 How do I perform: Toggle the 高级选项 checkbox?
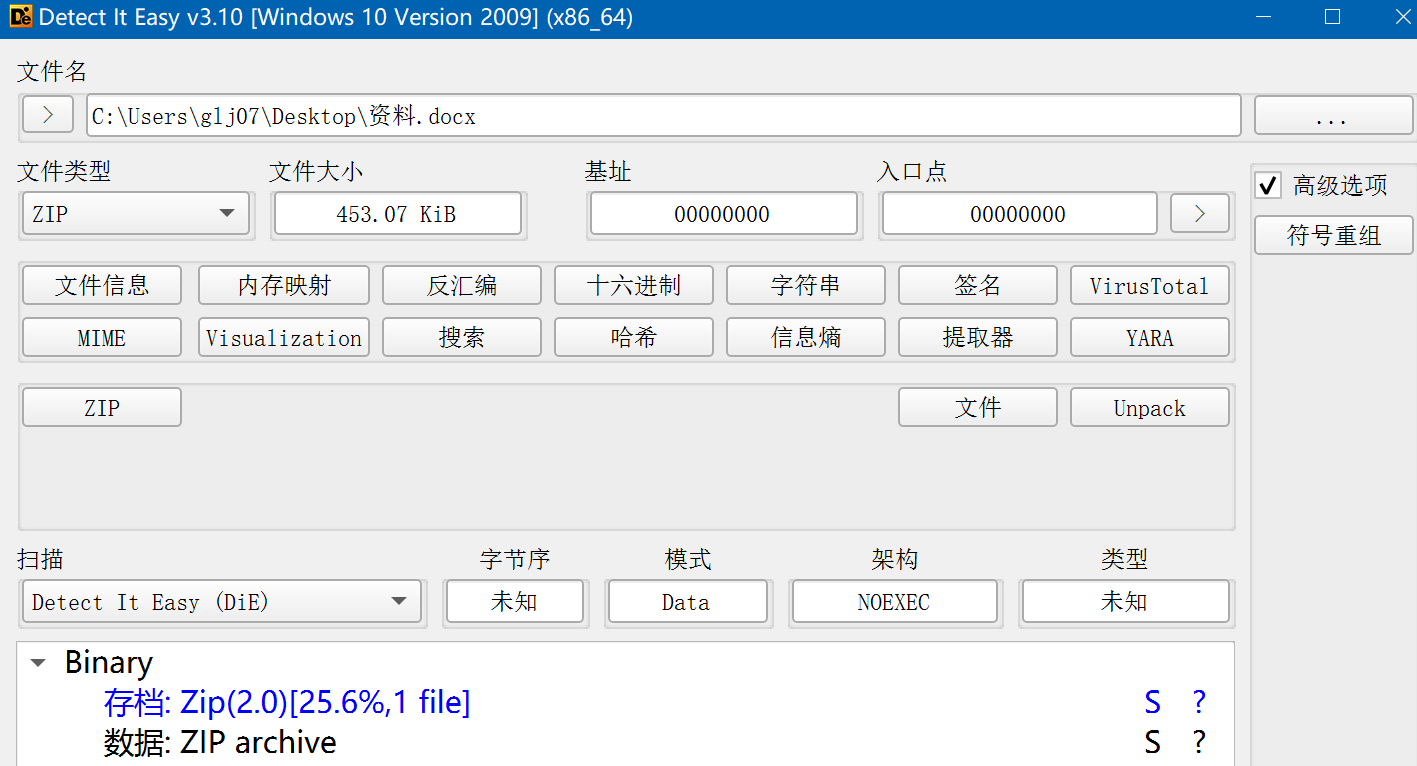(x=1268, y=186)
